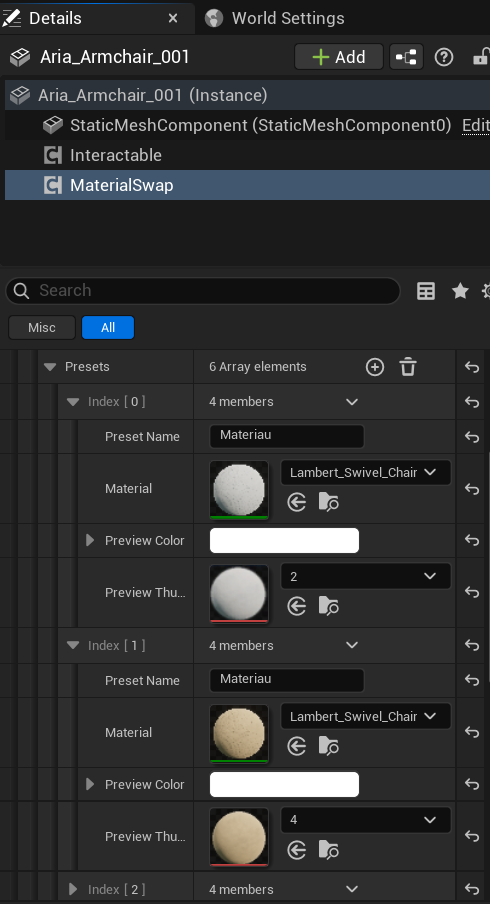This screenshot has height=904, width=490.
Task: Reset Index [1] Preset Name to default
Action: point(472,681)
